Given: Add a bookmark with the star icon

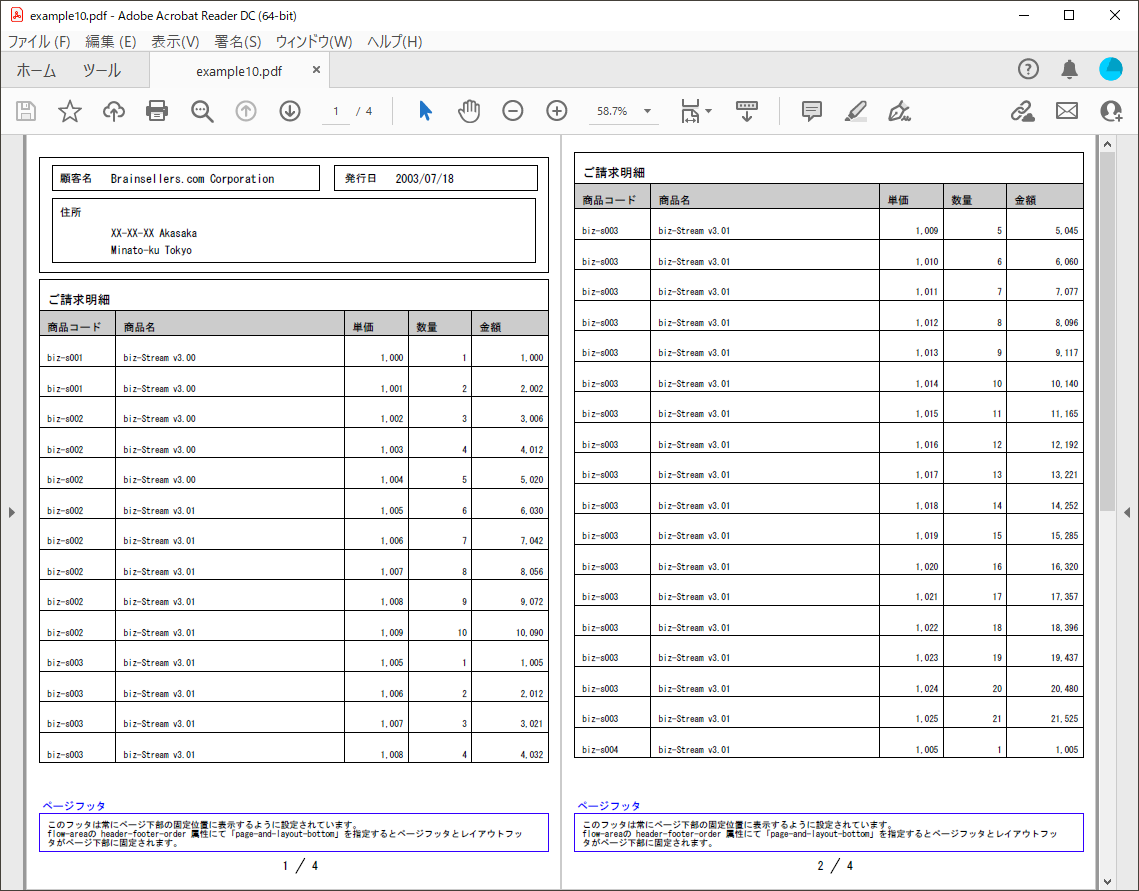Looking at the screenshot, I should pyautogui.click(x=70, y=111).
